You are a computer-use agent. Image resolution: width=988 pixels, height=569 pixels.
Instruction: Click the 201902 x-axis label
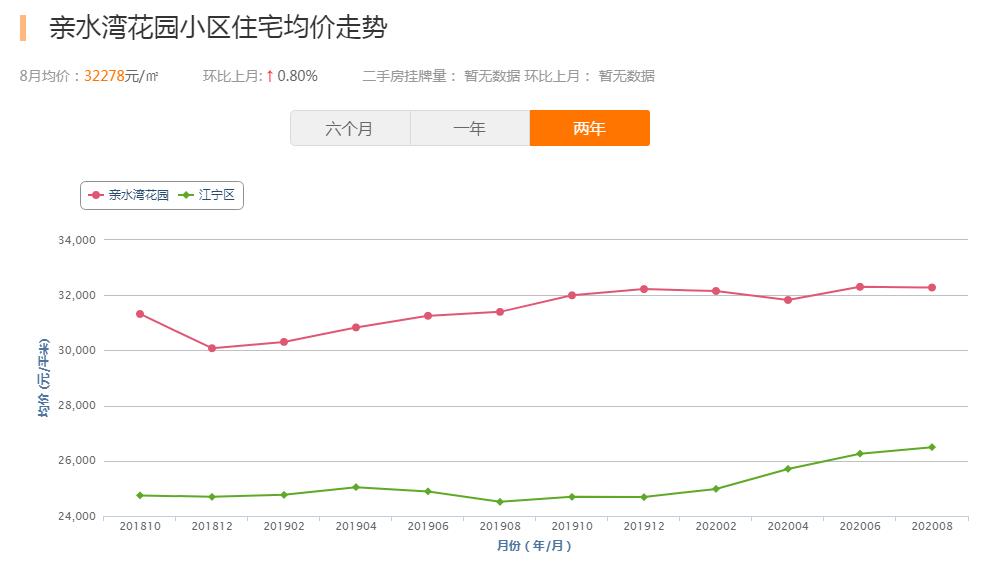(284, 527)
